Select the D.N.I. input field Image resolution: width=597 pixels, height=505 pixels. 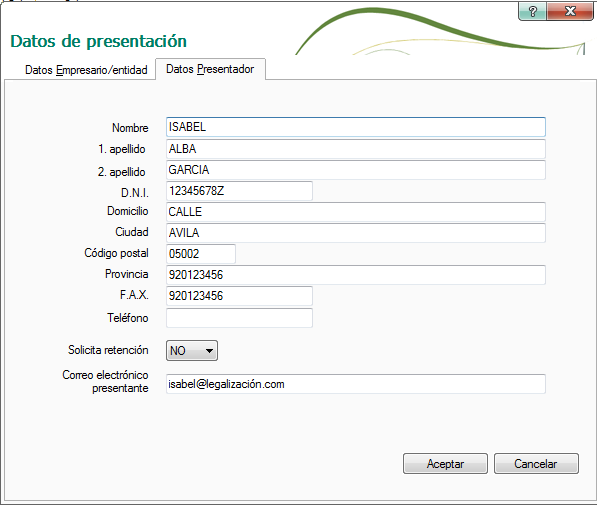click(239, 191)
